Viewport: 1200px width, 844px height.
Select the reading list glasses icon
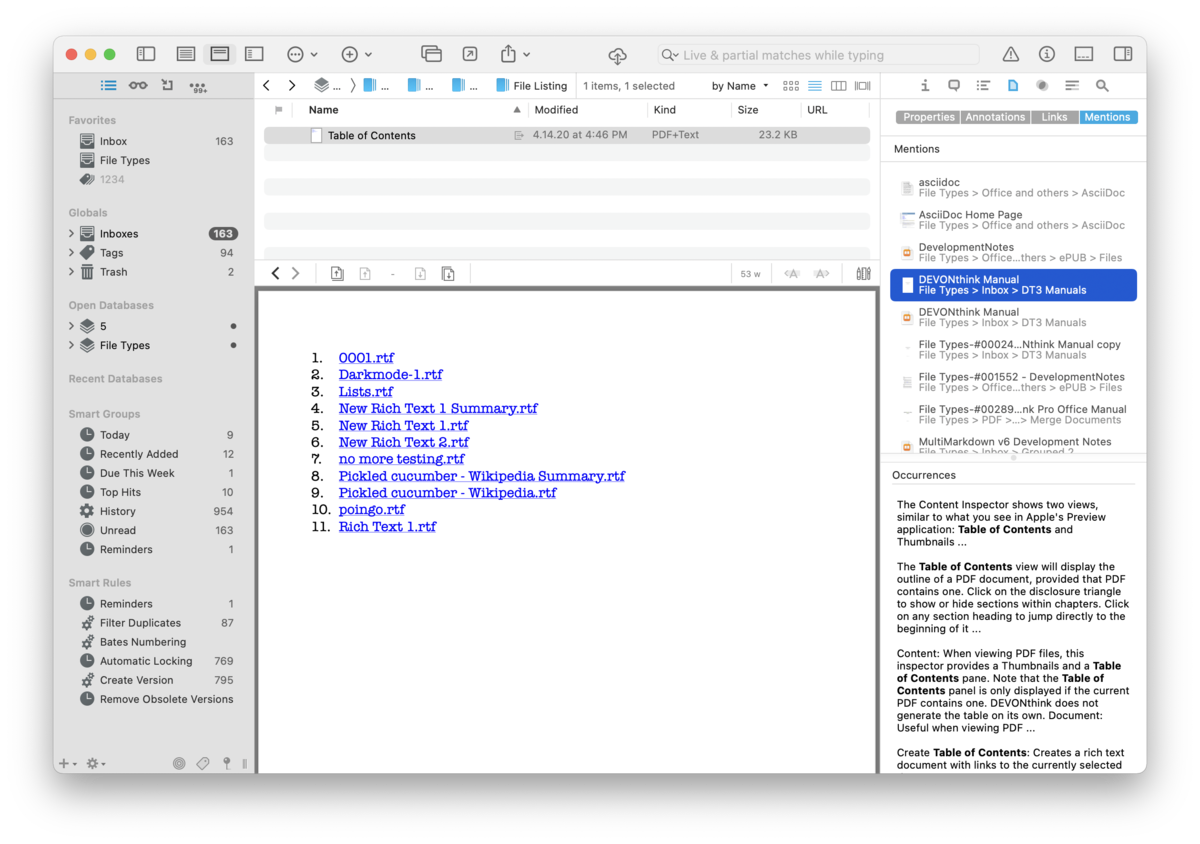pyautogui.click(x=138, y=86)
